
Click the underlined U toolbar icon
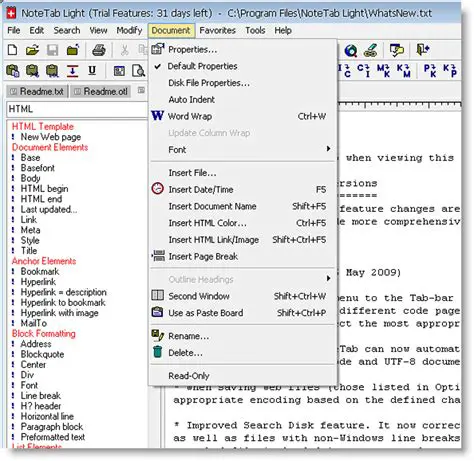[92, 70]
